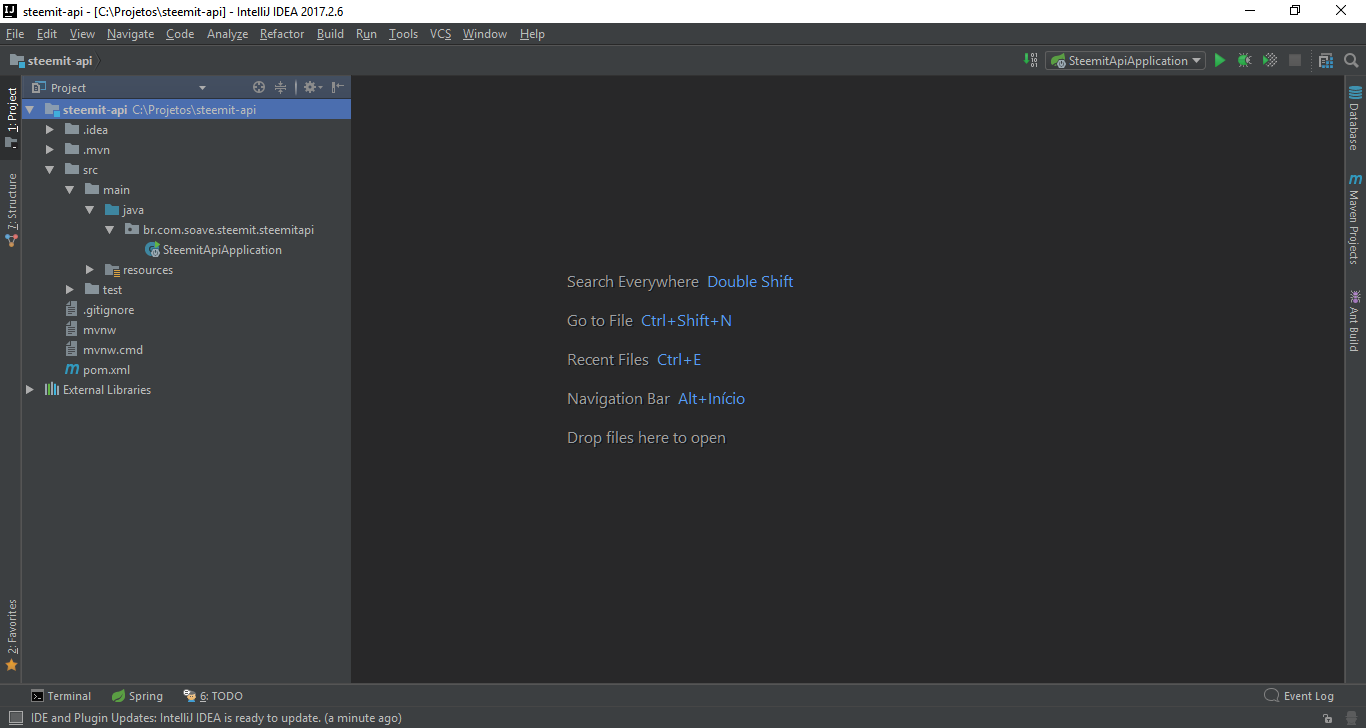The image size is (1366, 728).
Task: Open the Analyze menu
Action: pos(227,34)
